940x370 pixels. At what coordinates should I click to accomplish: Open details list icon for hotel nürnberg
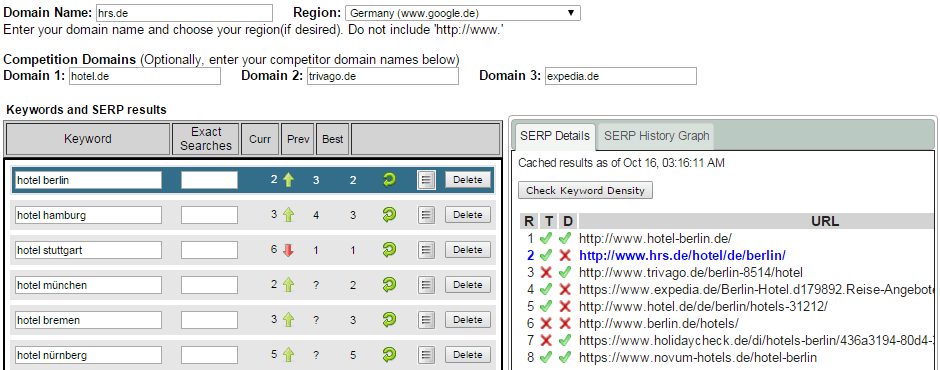pos(426,355)
